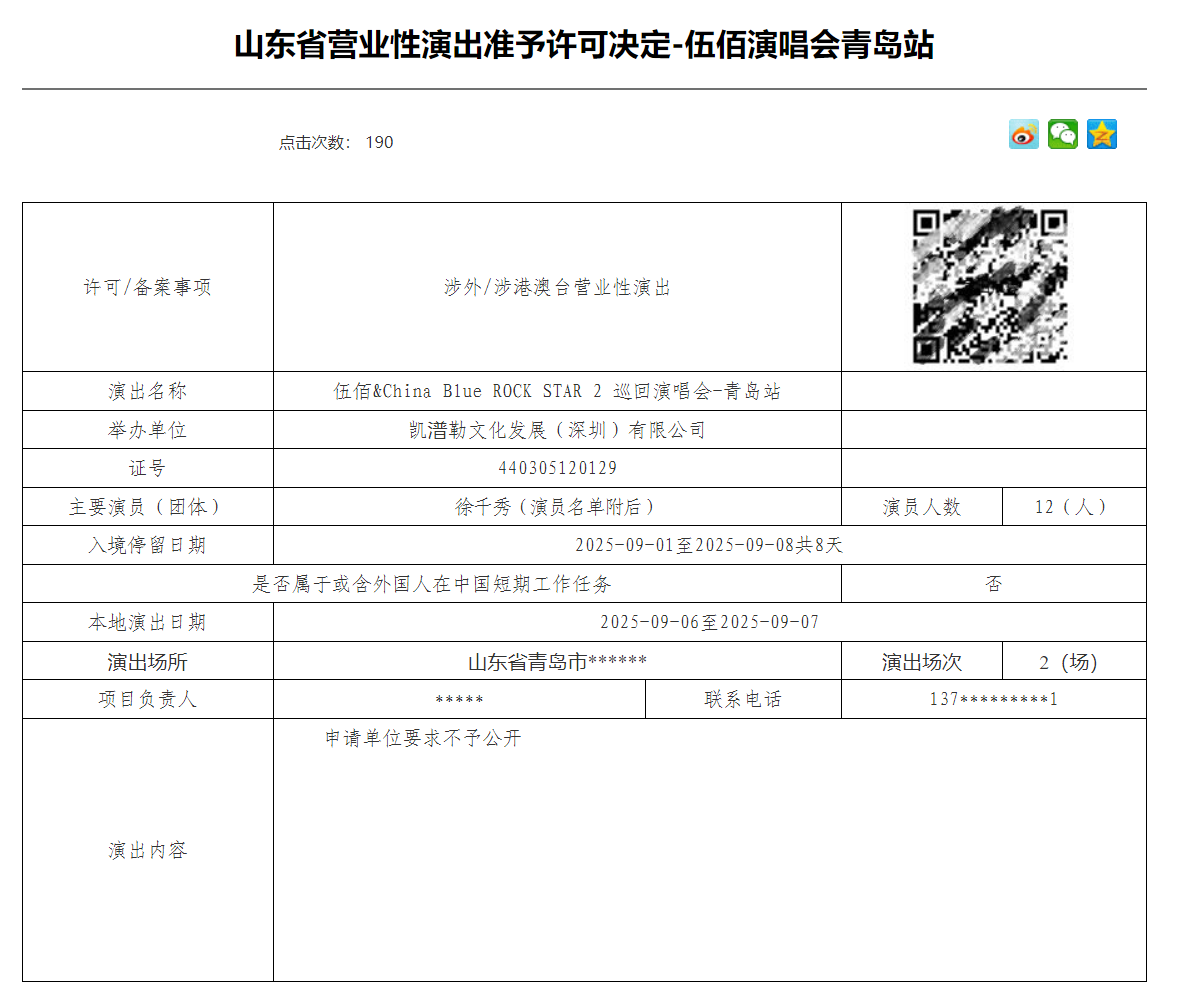1184x1004 pixels.
Task: Select the 涉外/涉港澳台营业性演出 cell
Action: coord(557,288)
